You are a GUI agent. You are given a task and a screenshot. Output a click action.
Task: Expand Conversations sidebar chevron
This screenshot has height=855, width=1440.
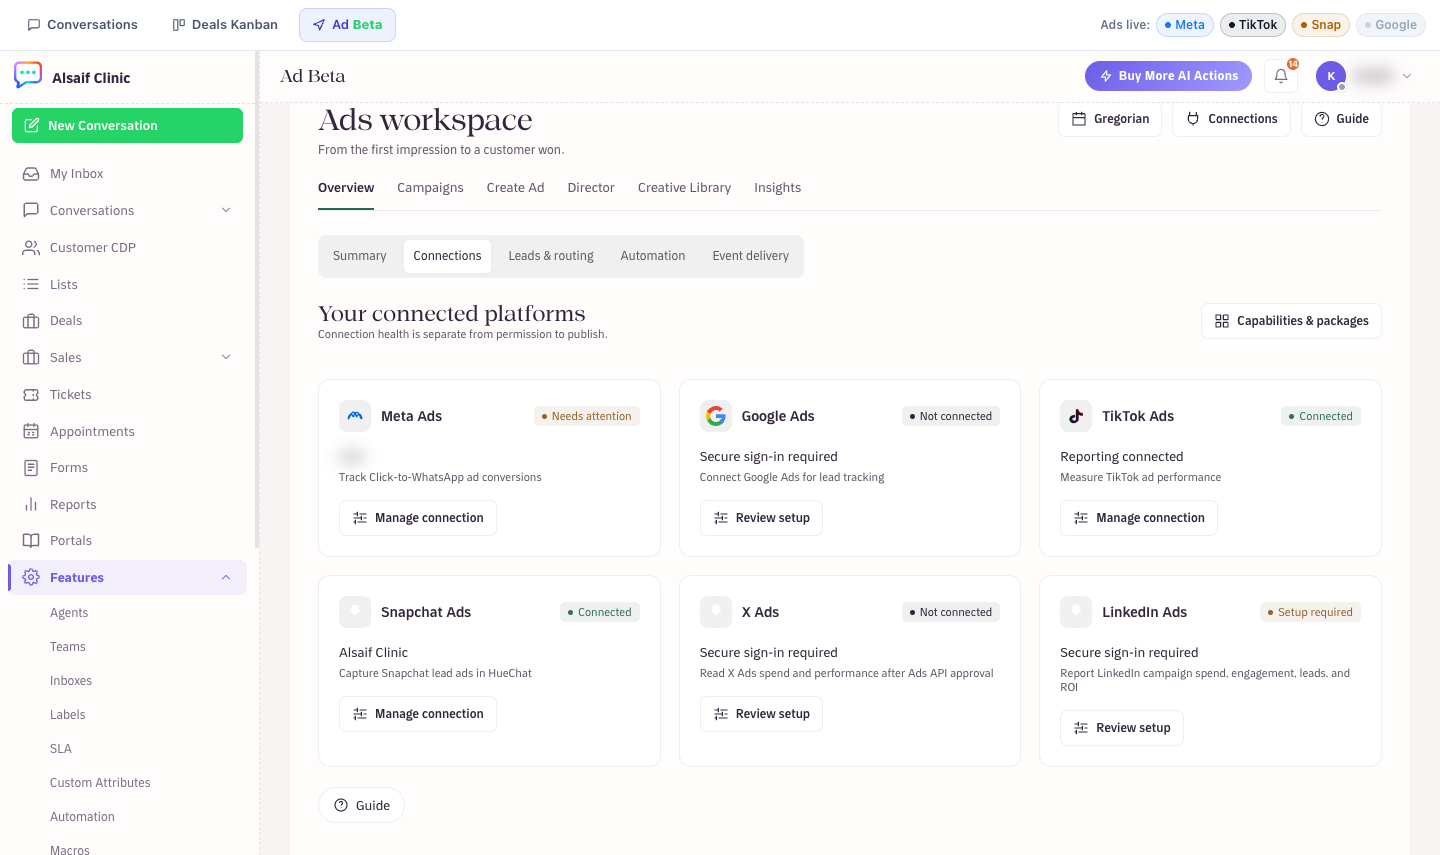226,211
